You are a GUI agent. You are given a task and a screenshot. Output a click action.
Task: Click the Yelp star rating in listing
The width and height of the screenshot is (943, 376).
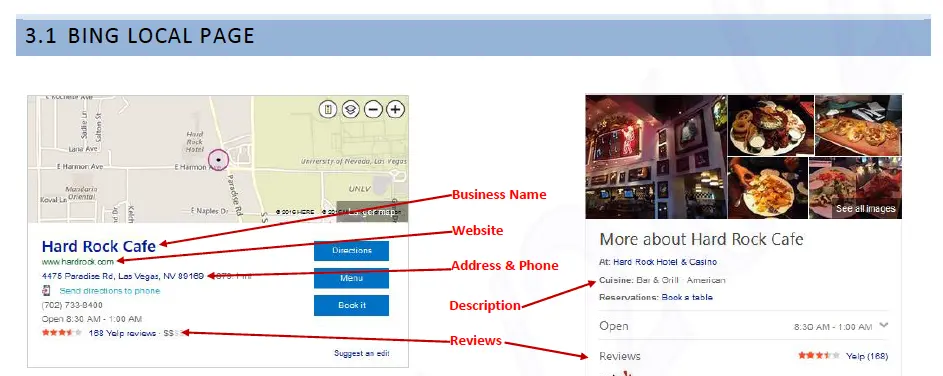tap(62, 333)
